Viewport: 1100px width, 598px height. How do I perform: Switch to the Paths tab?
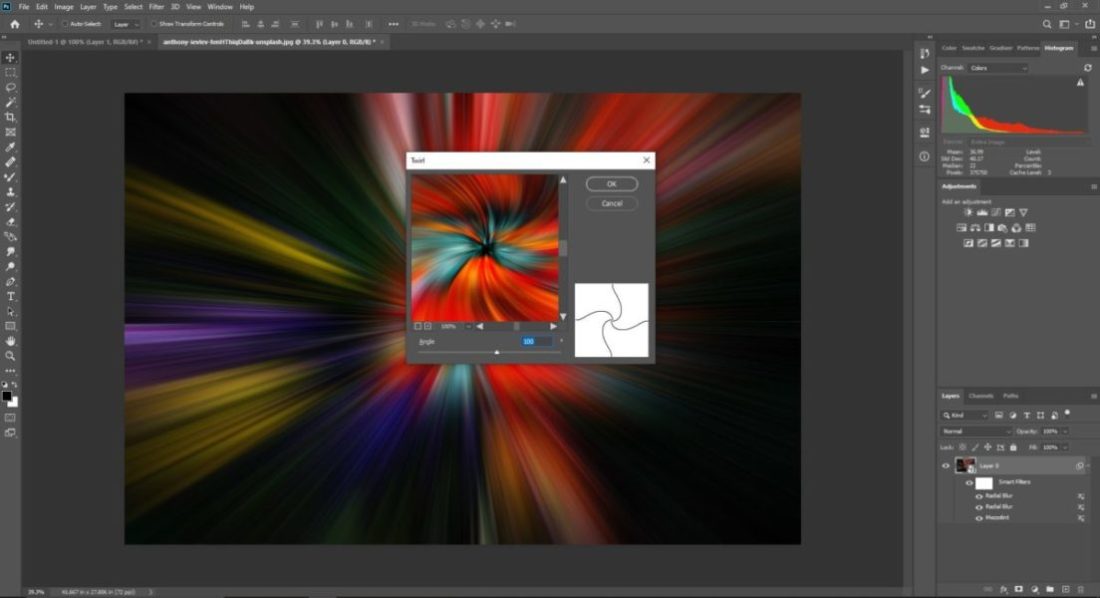click(1010, 397)
